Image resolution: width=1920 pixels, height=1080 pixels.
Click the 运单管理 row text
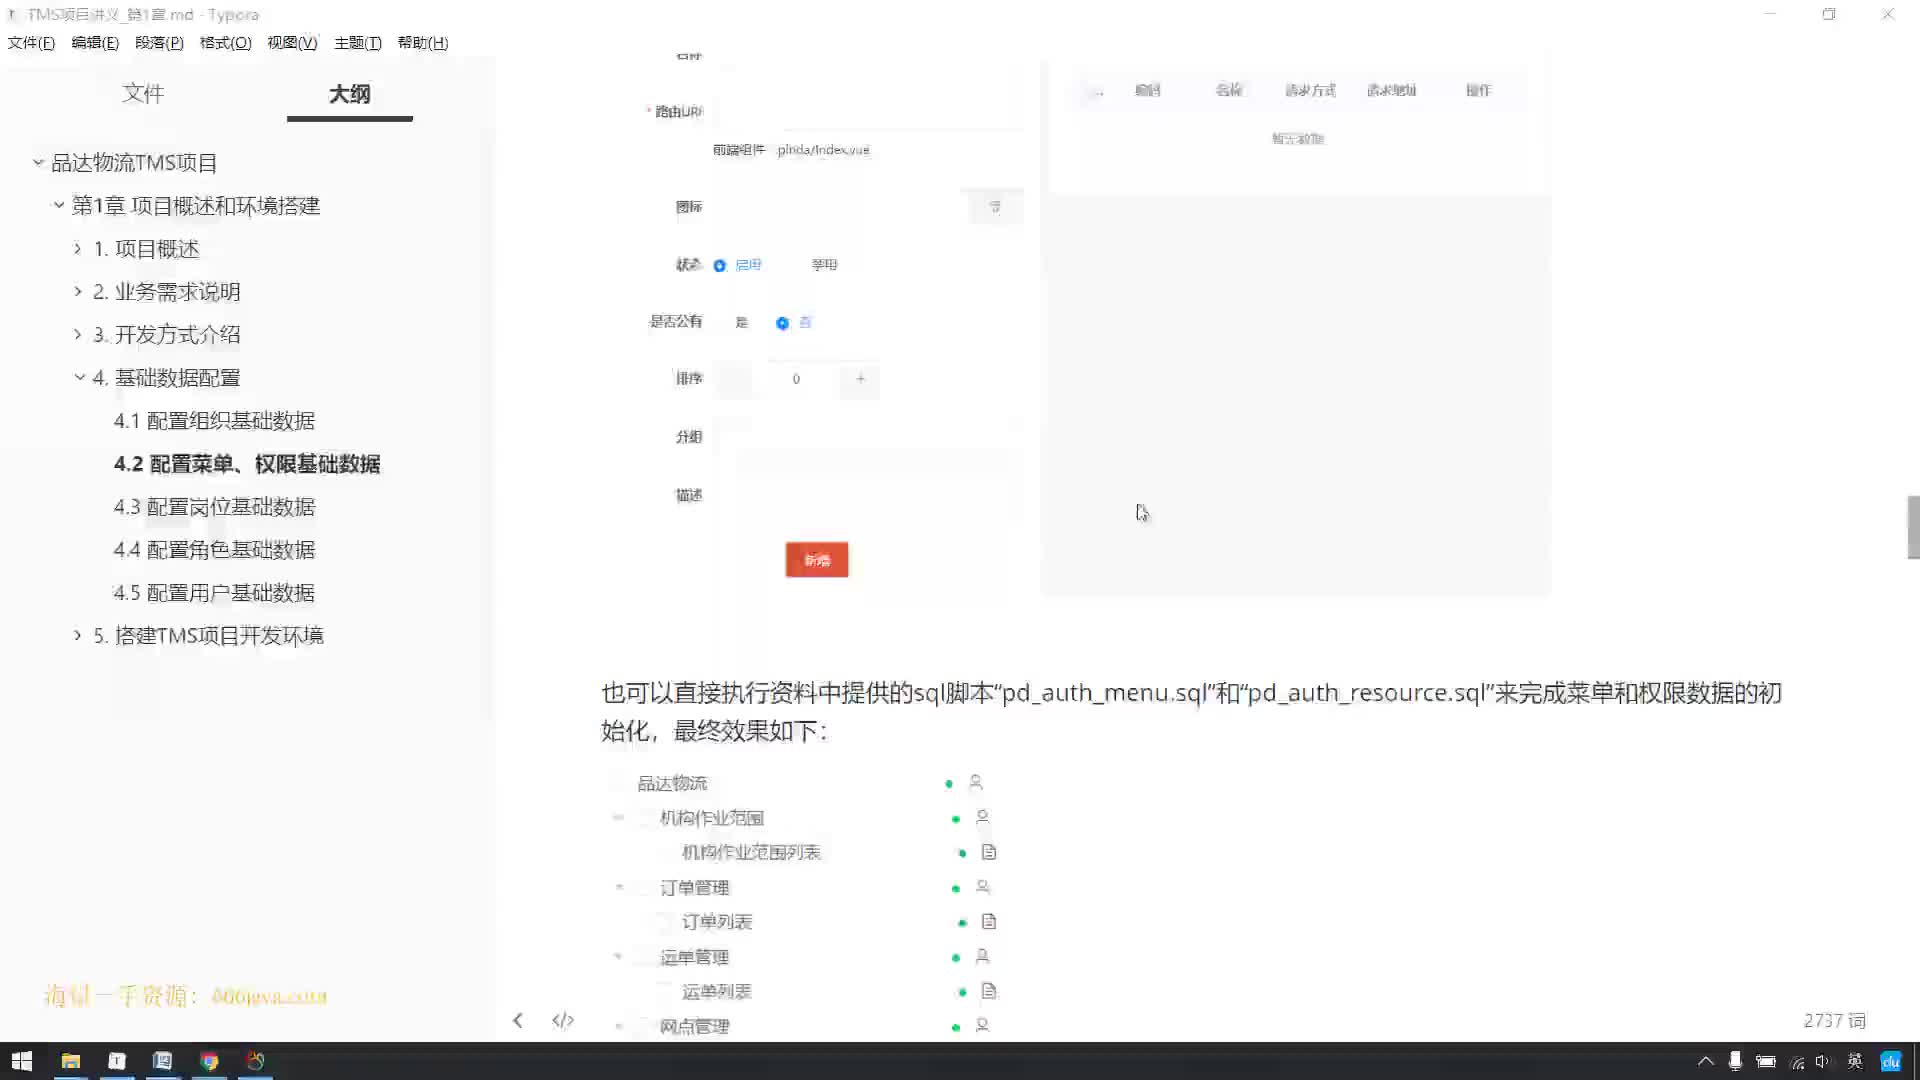point(694,957)
